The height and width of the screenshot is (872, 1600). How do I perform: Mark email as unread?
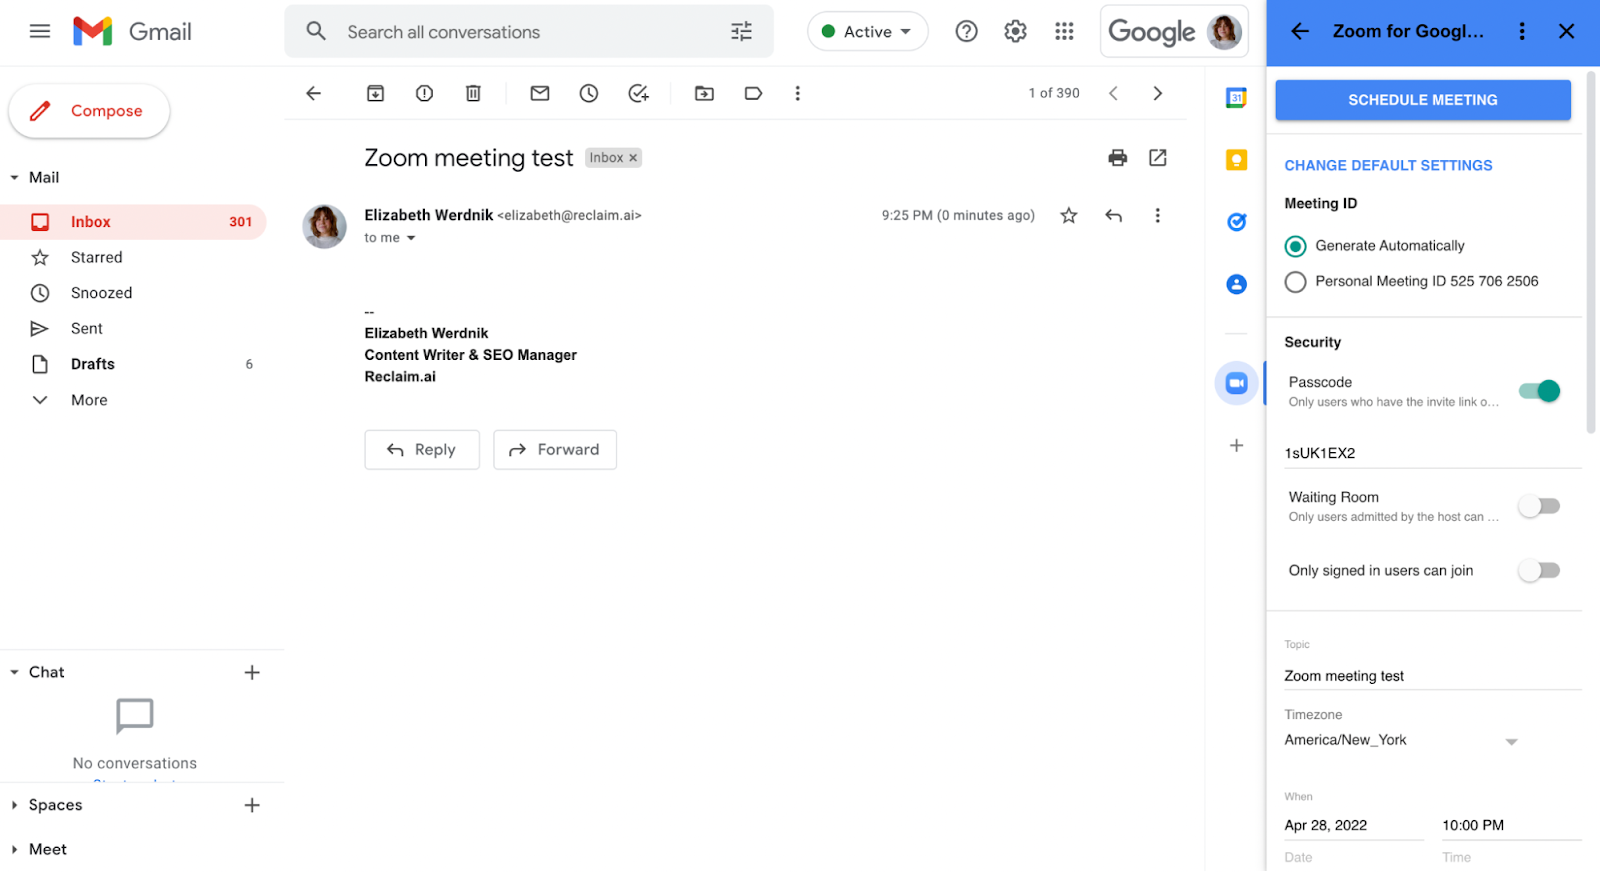[x=540, y=93]
